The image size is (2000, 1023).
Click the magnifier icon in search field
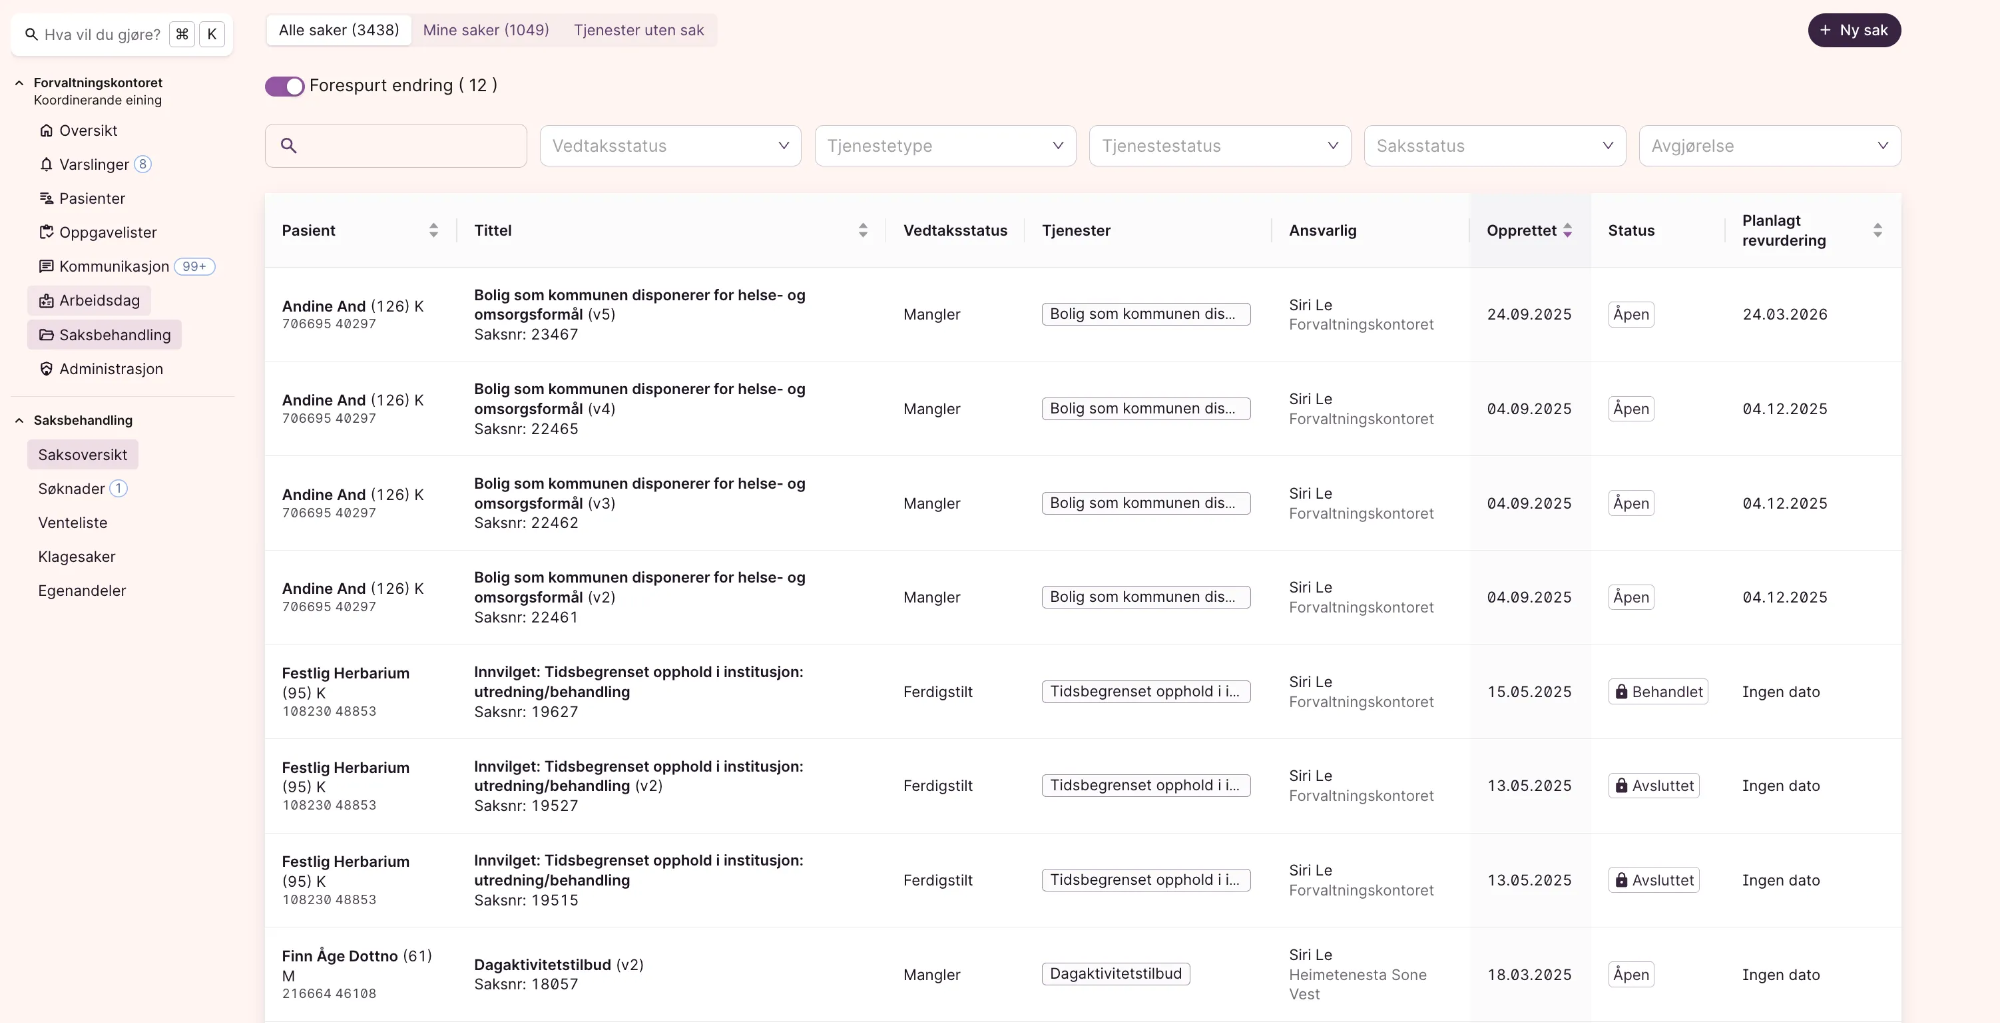point(289,146)
